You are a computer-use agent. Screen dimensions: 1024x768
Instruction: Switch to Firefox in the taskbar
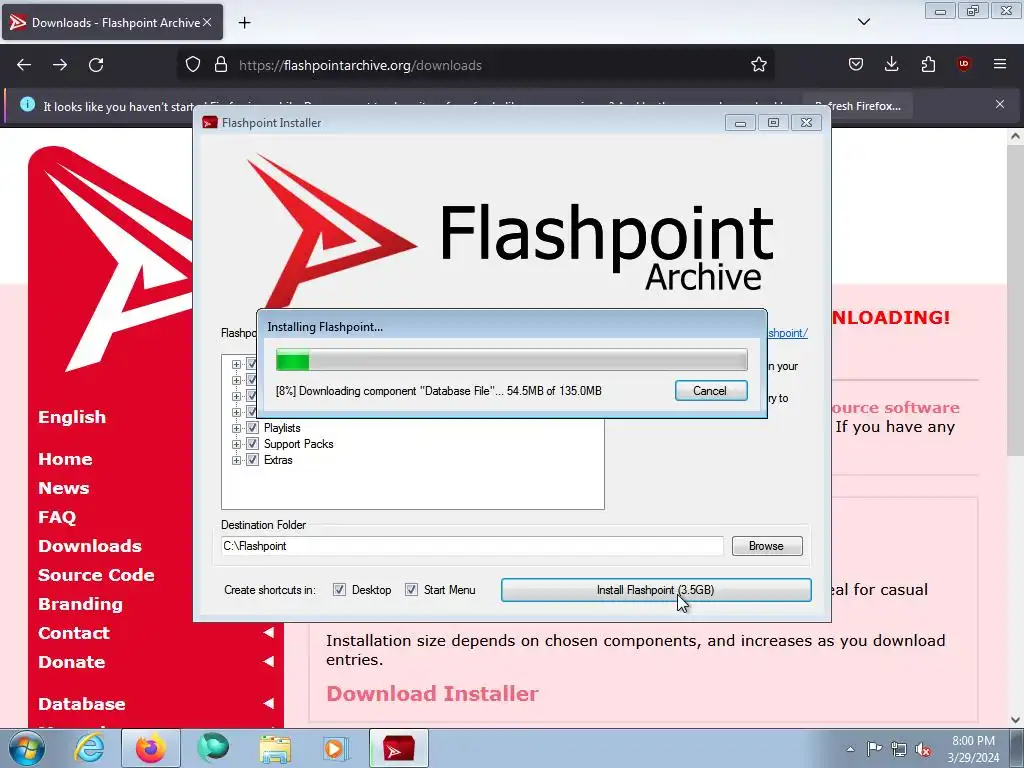pos(150,748)
